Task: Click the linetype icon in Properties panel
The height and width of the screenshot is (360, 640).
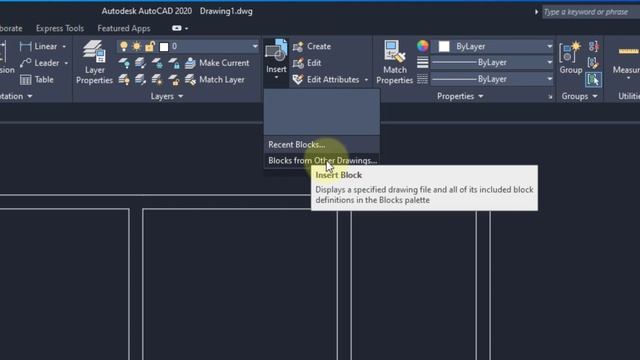Action: [422, 79]
